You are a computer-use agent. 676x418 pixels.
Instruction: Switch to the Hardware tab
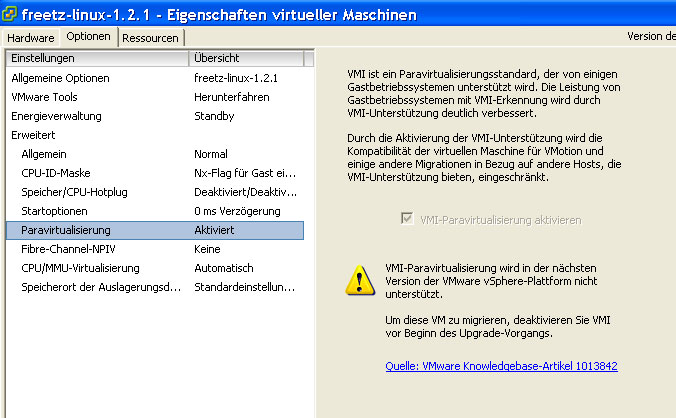coord(30,37)
